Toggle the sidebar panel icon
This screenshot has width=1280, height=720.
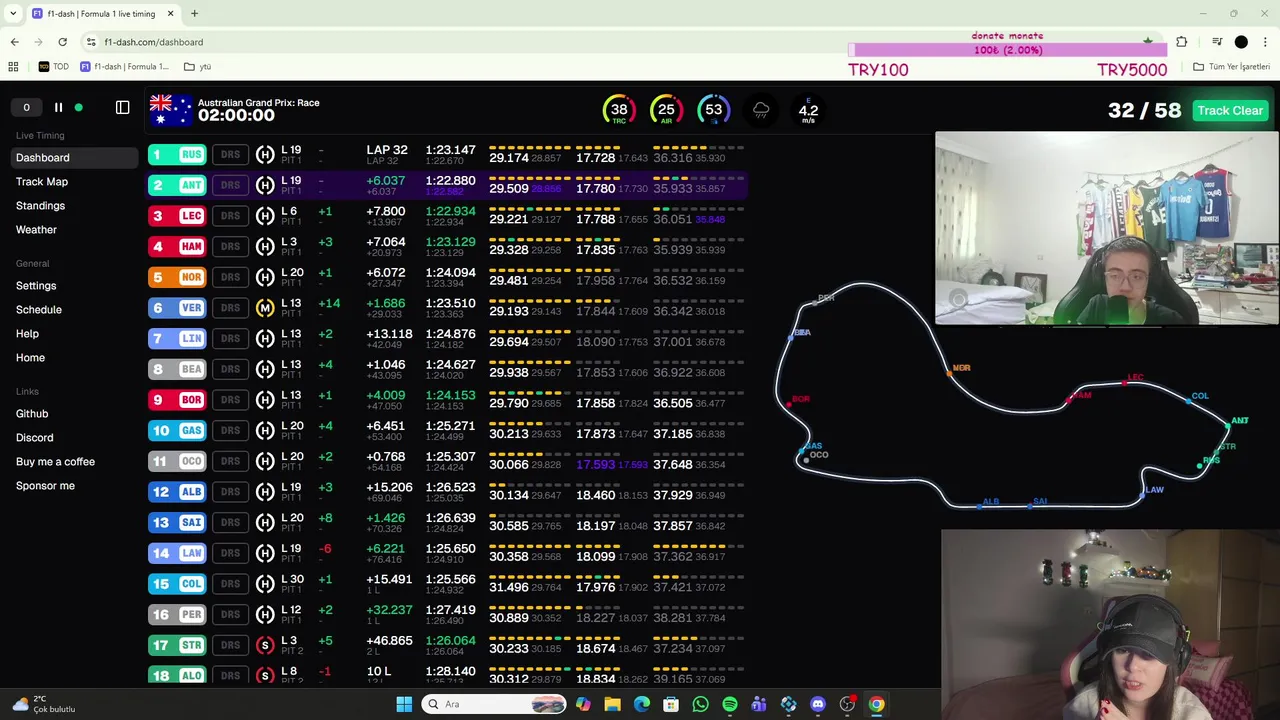122,108
